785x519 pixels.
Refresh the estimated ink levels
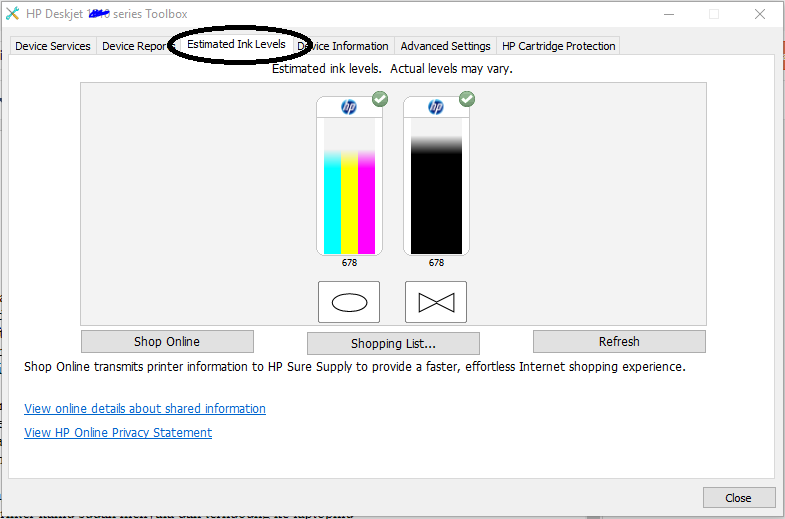(619, 341)
